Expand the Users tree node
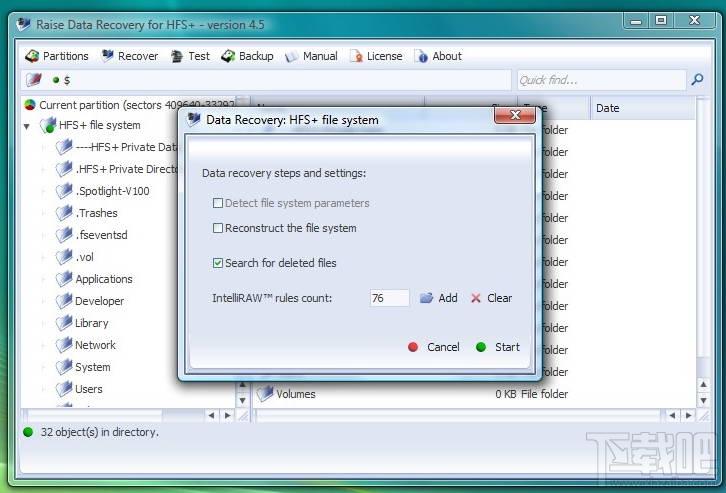726x493 pixels. tap(44, 389)
